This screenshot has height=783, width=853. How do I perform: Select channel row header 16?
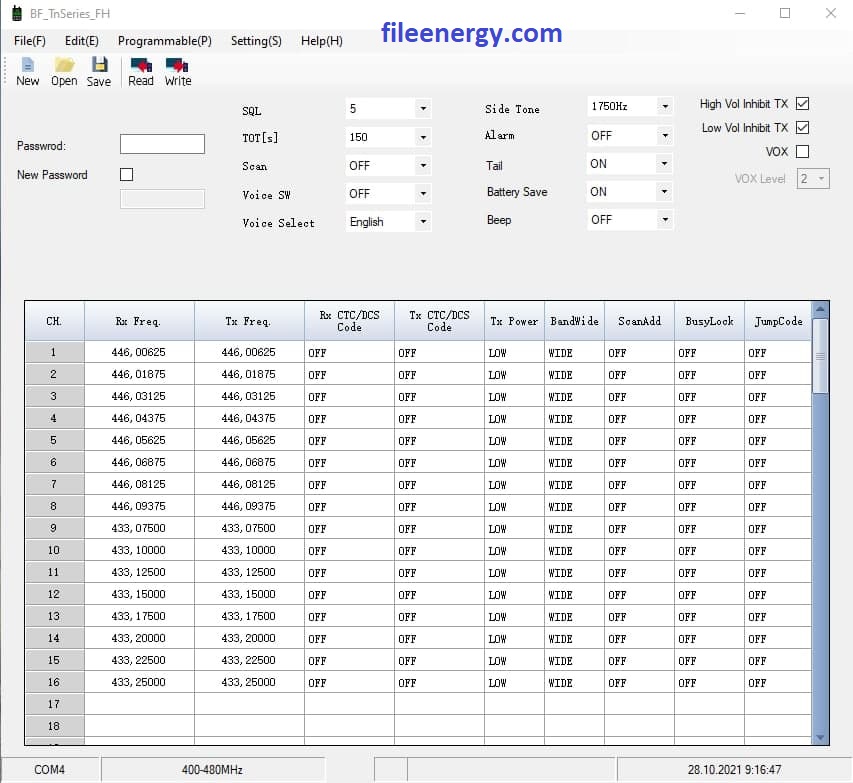click(x=54, y=682)
